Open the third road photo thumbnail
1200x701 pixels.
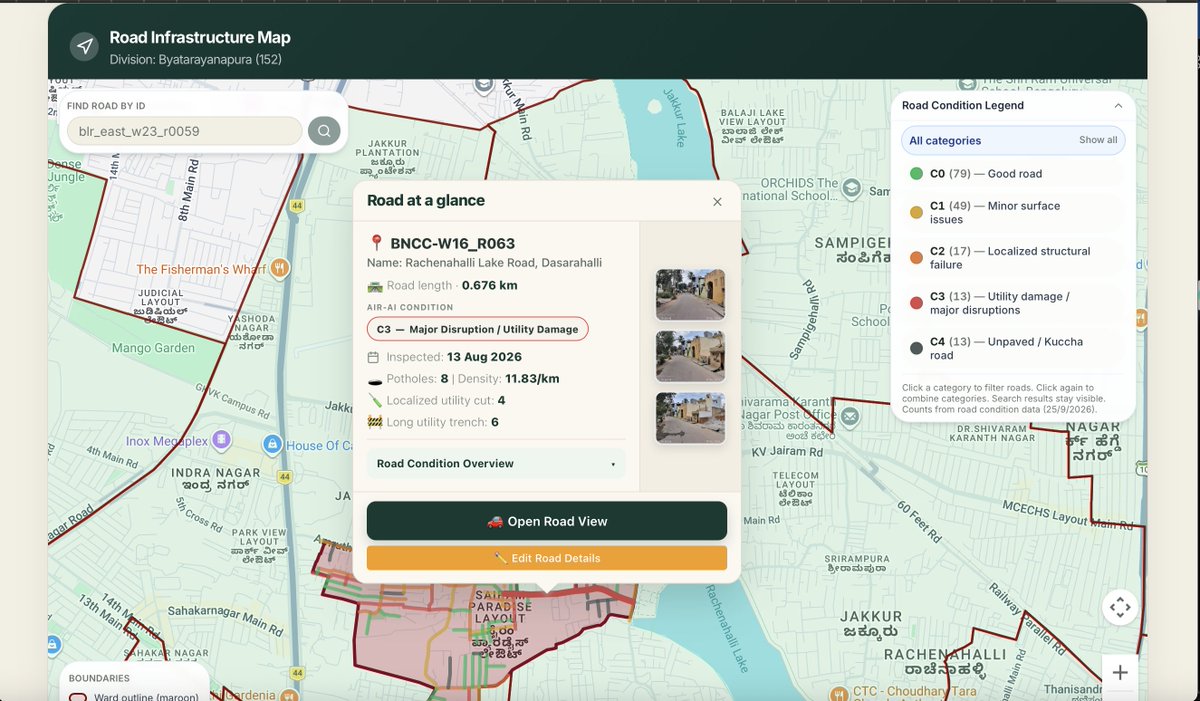point(690,418)
